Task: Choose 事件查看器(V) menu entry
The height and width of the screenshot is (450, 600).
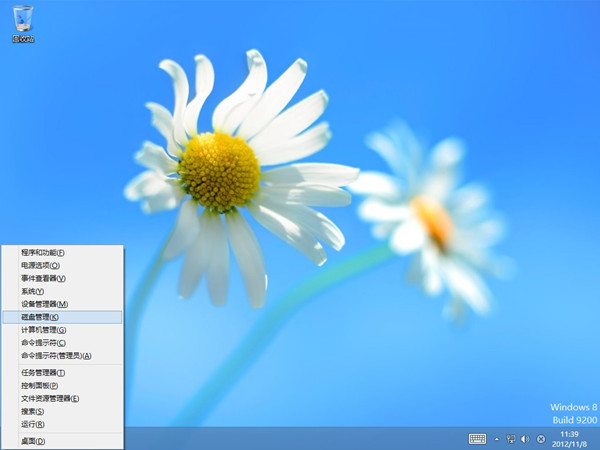Action: click(x=43, y=278)
